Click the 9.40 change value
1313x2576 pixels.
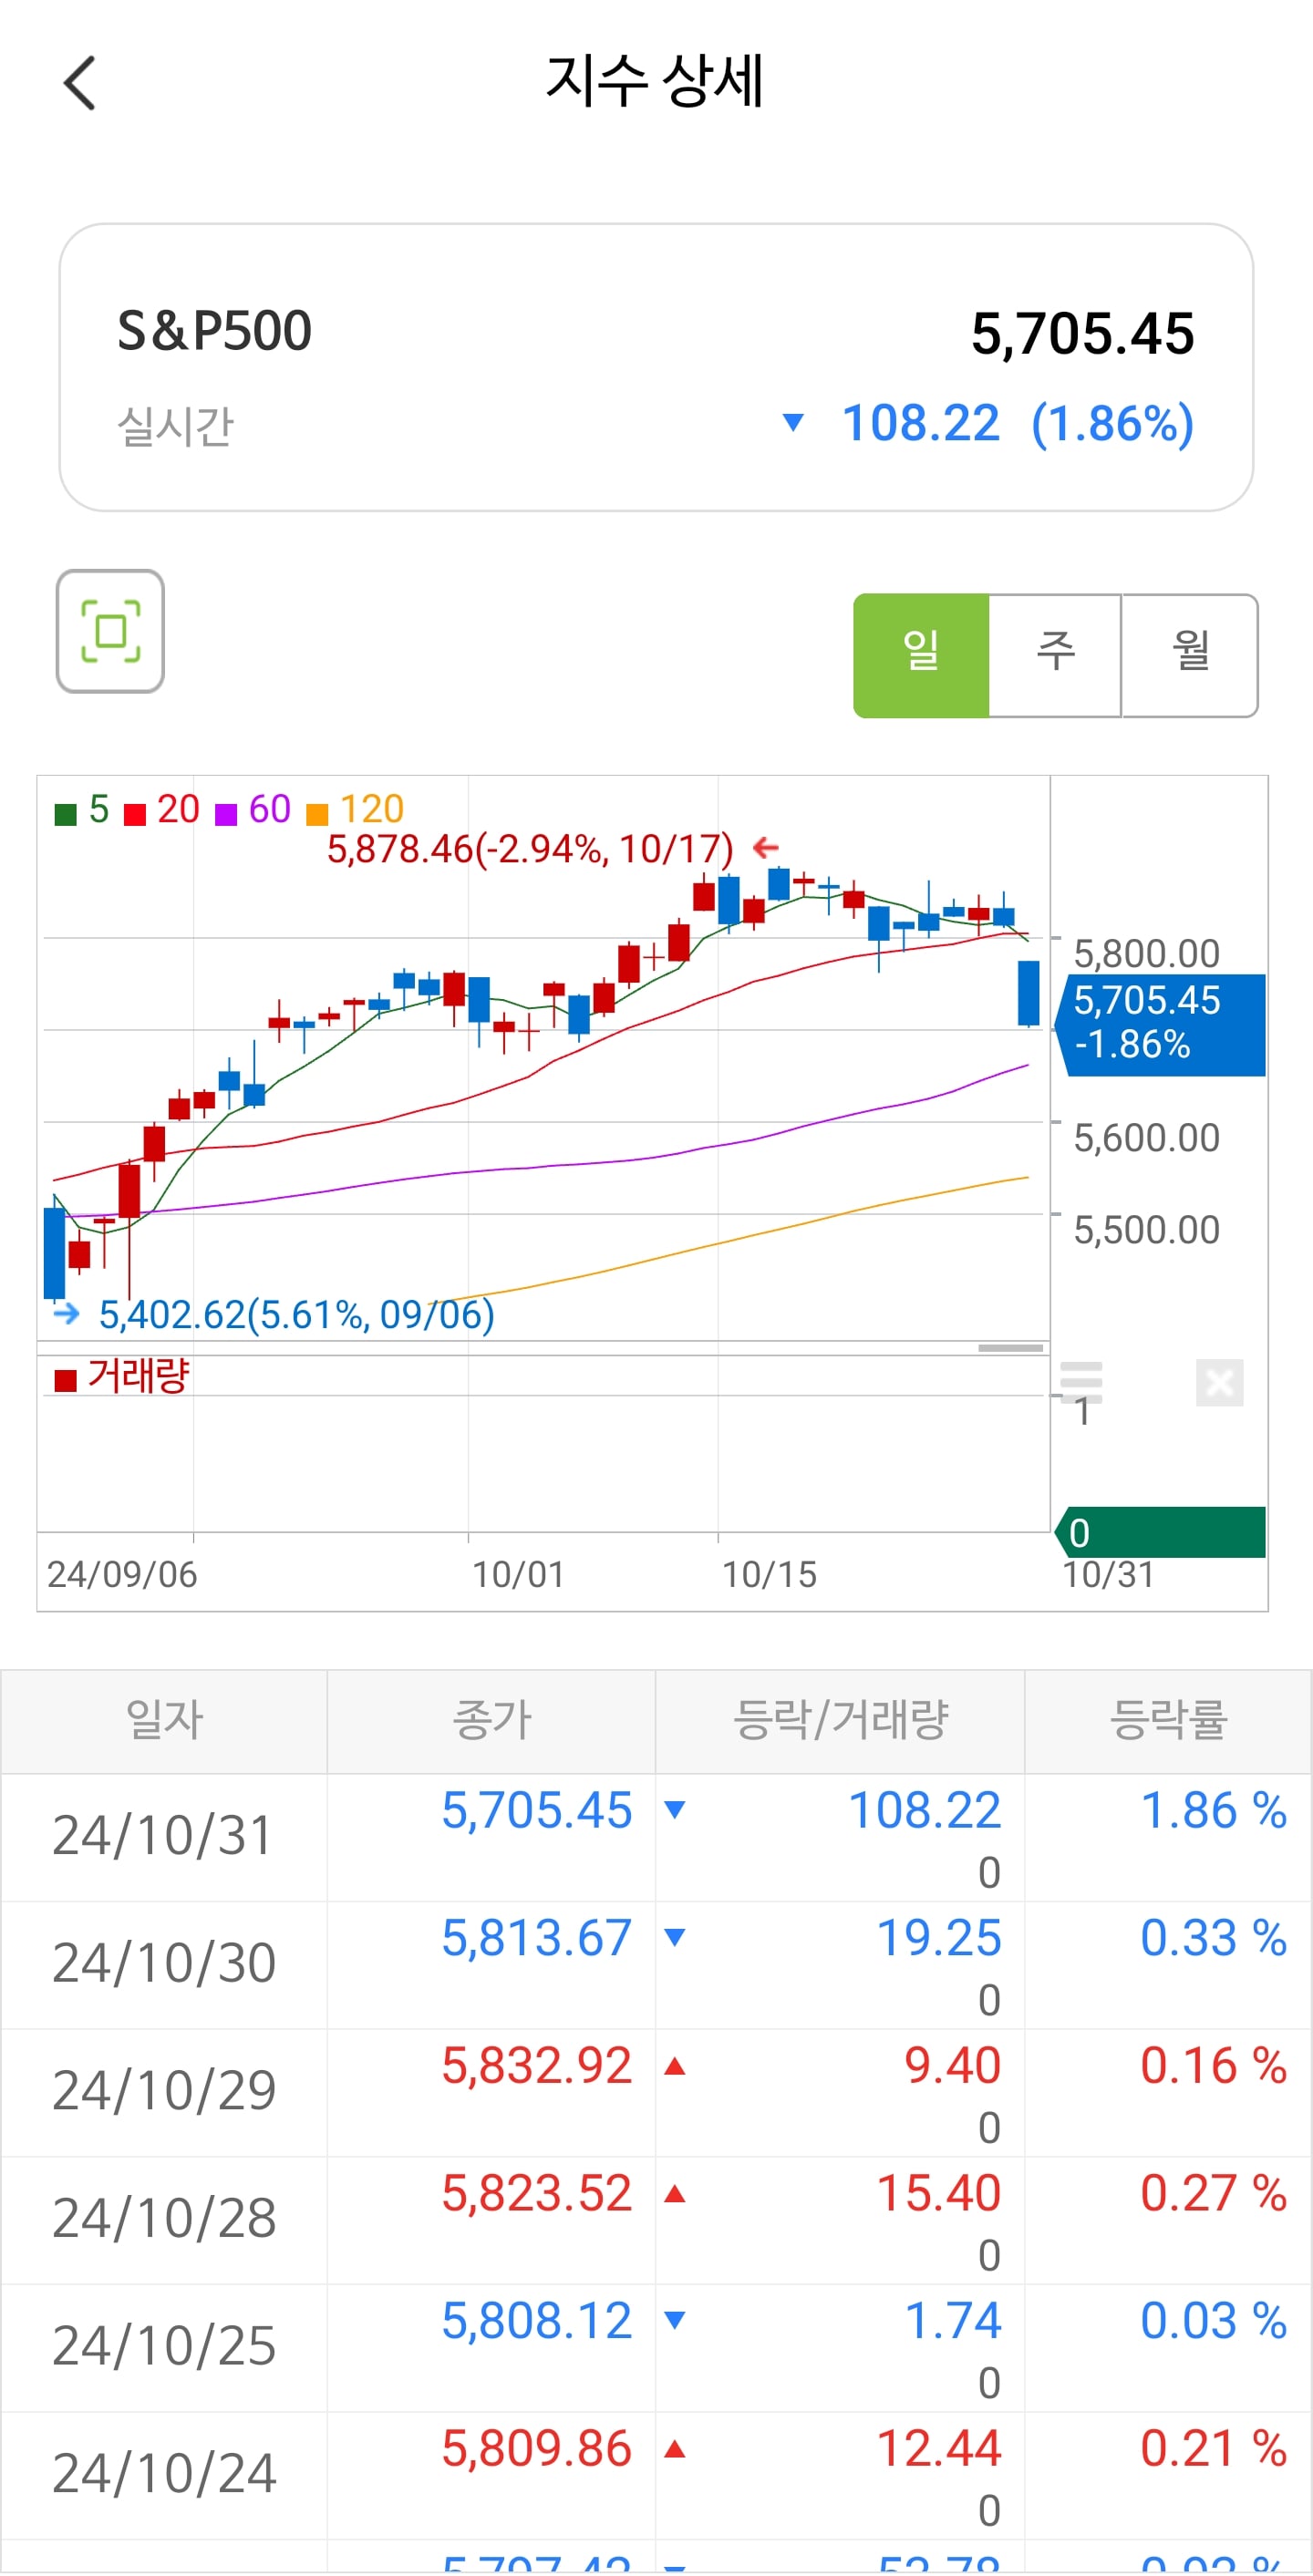click(952, 2066)
